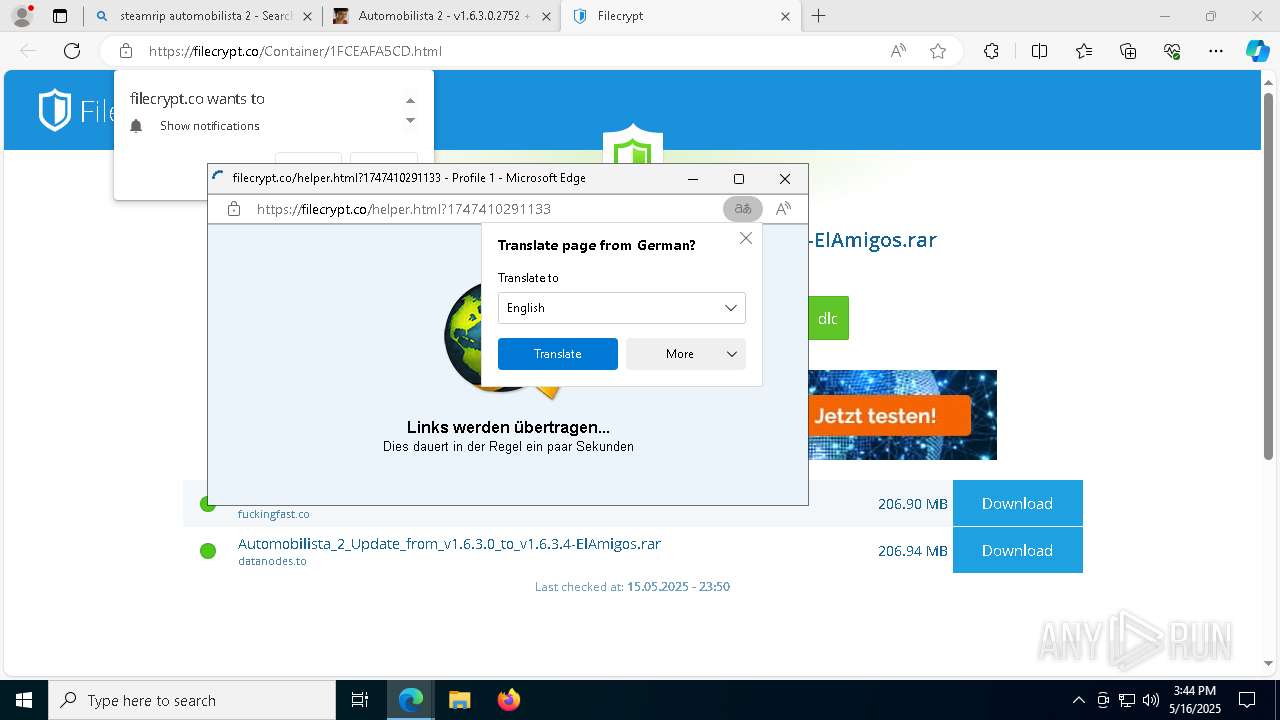The width and height of the screenshot is (1280, 720).
Task: Toggle the translate icon in popup address bar
Action: (743, 209)
